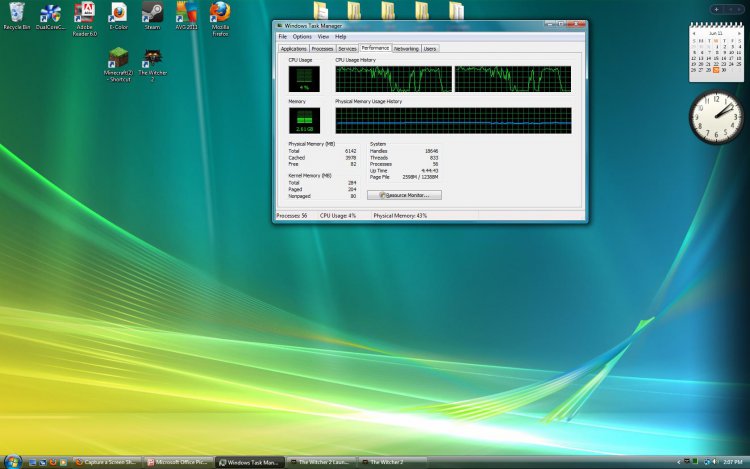Open 'Capture a Screen Sh...' taskbar button
750x469 pixels.
pos(107,462)
